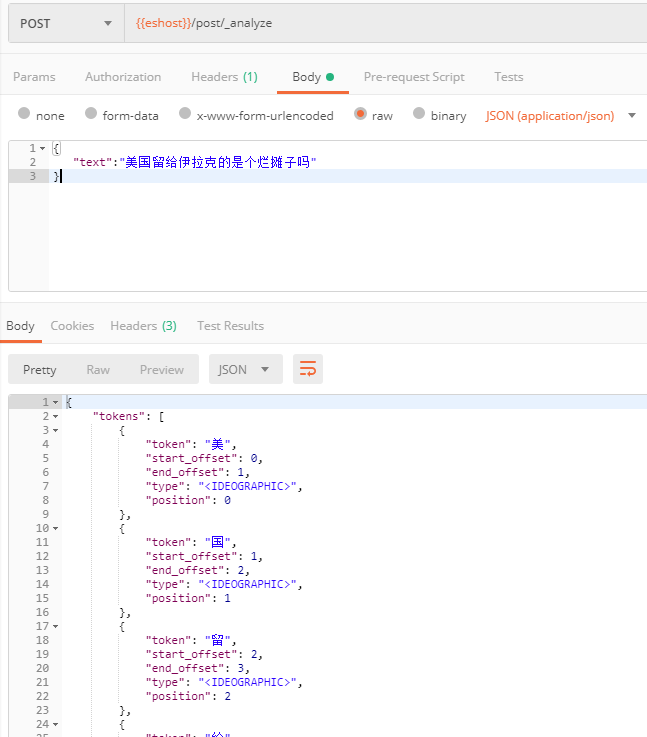The width and height of the screenshot is (647, 737).
Task: Select the raw body radio button
Action: 360,113
